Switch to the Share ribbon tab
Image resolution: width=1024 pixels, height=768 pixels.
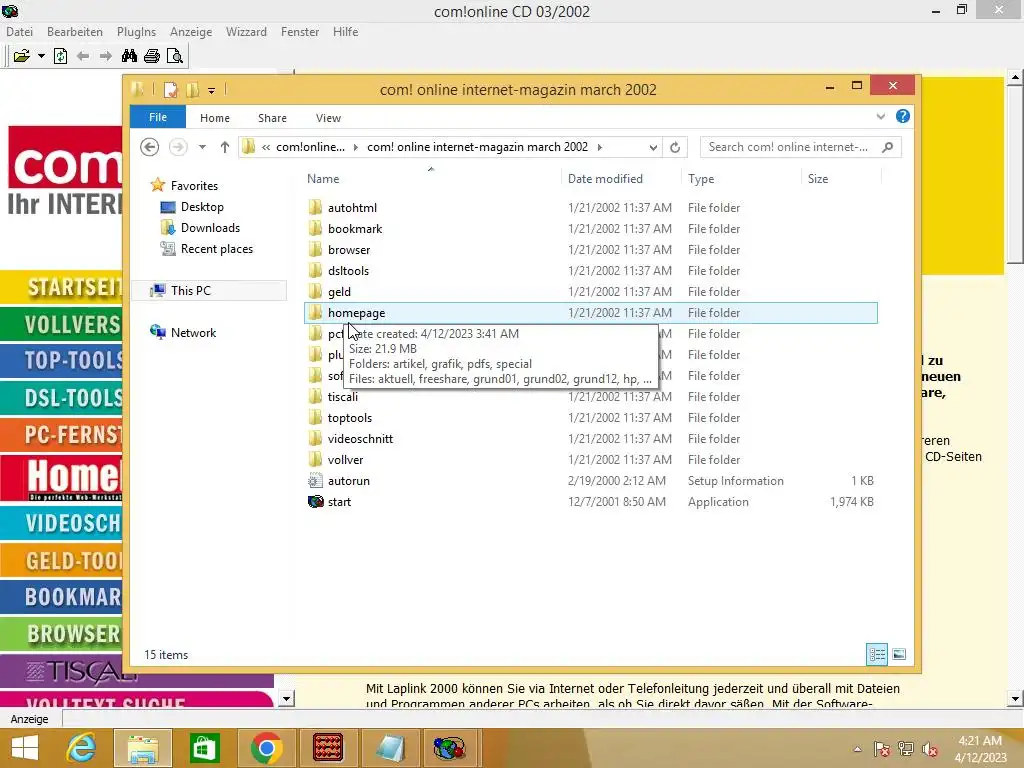[x=272, y=118]
